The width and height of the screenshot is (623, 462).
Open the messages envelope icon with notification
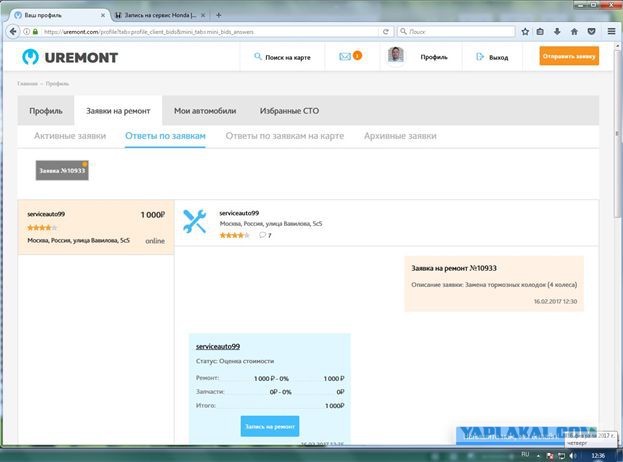pyautogui.click(x=350, y=56)
